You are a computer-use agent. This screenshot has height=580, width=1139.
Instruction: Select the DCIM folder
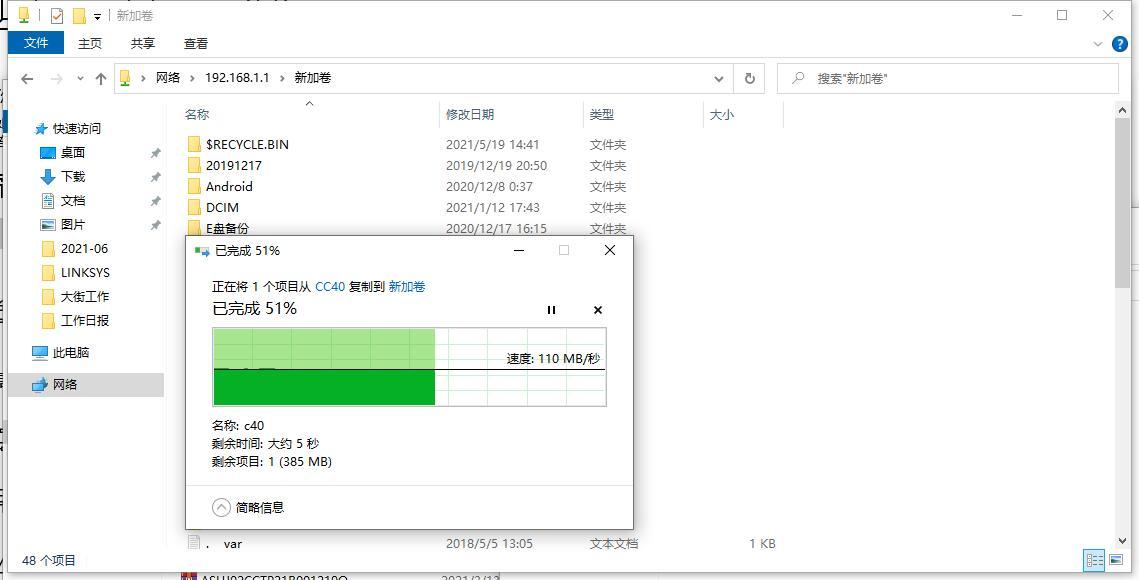222,208
